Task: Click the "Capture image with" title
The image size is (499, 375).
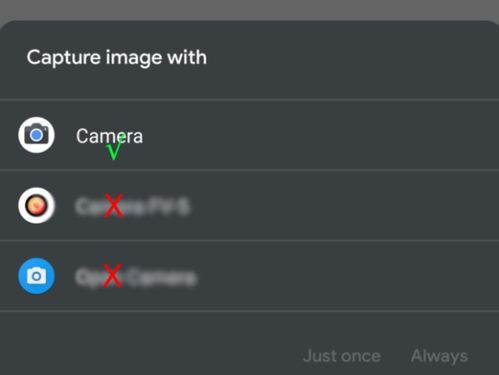Action: pyautogui.click(x=117, y=58)
